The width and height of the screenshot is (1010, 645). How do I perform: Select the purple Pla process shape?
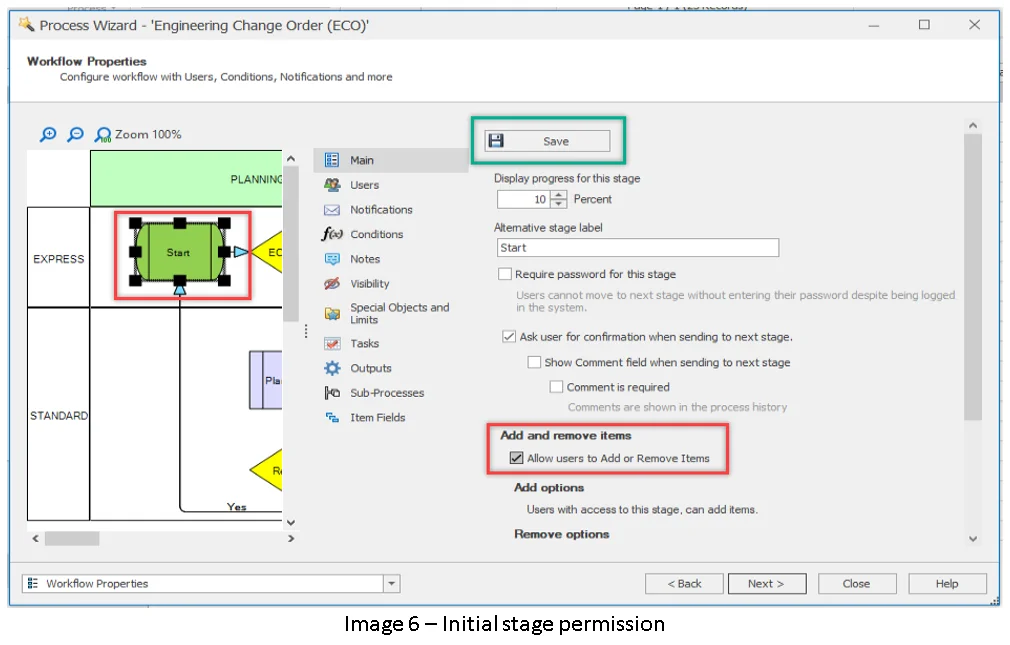coord(266,380)
